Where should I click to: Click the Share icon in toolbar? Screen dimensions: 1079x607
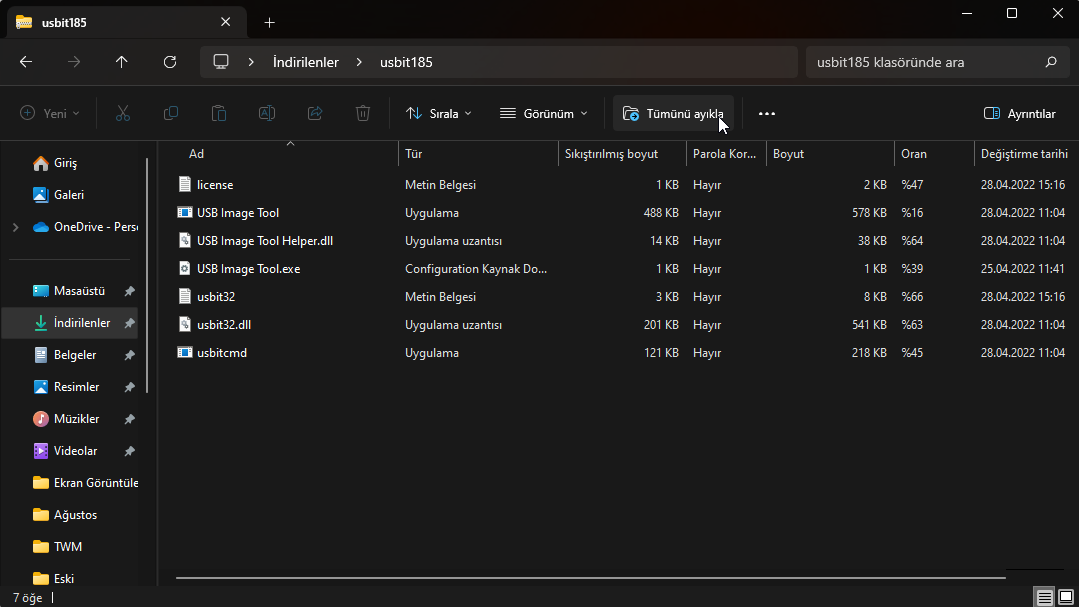point(315,114)
